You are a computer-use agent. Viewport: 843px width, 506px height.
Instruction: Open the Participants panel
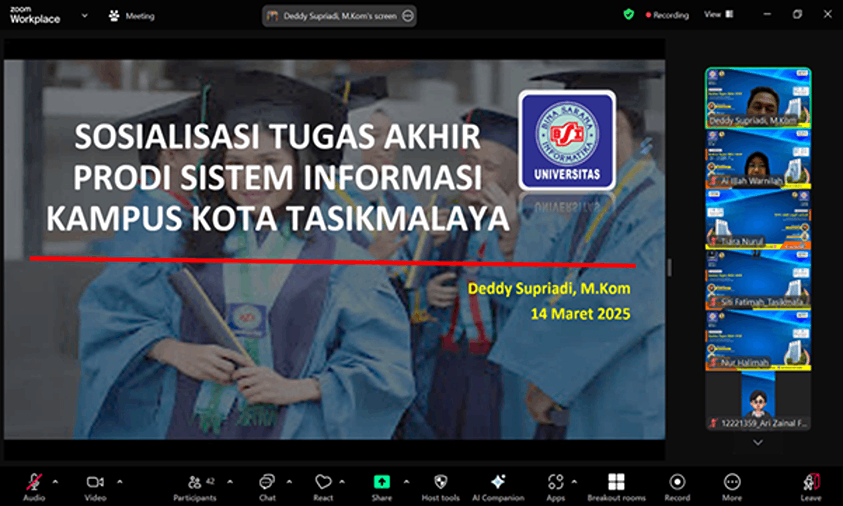point(195,482)
